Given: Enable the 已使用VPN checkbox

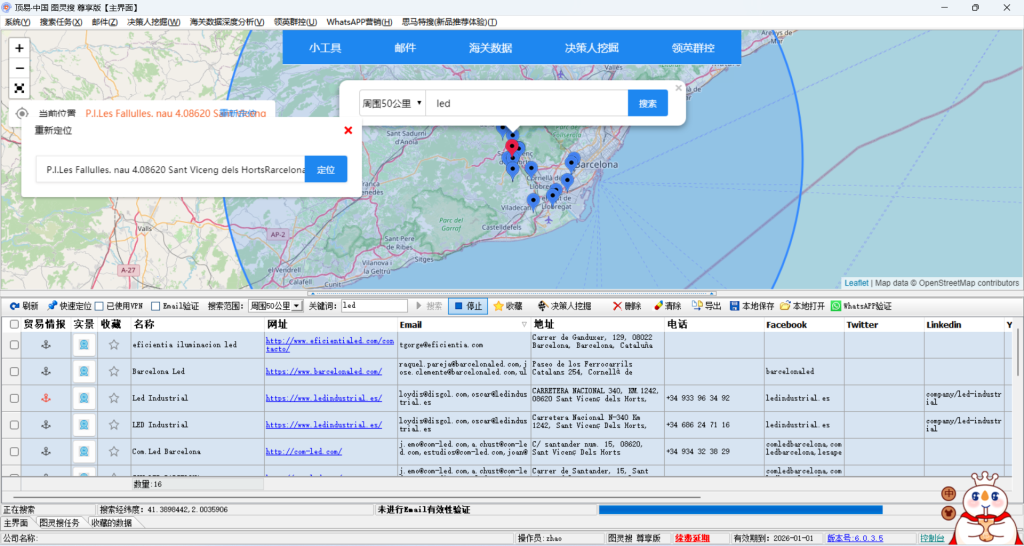Looking at the screenshot, I should pos(100,306).
